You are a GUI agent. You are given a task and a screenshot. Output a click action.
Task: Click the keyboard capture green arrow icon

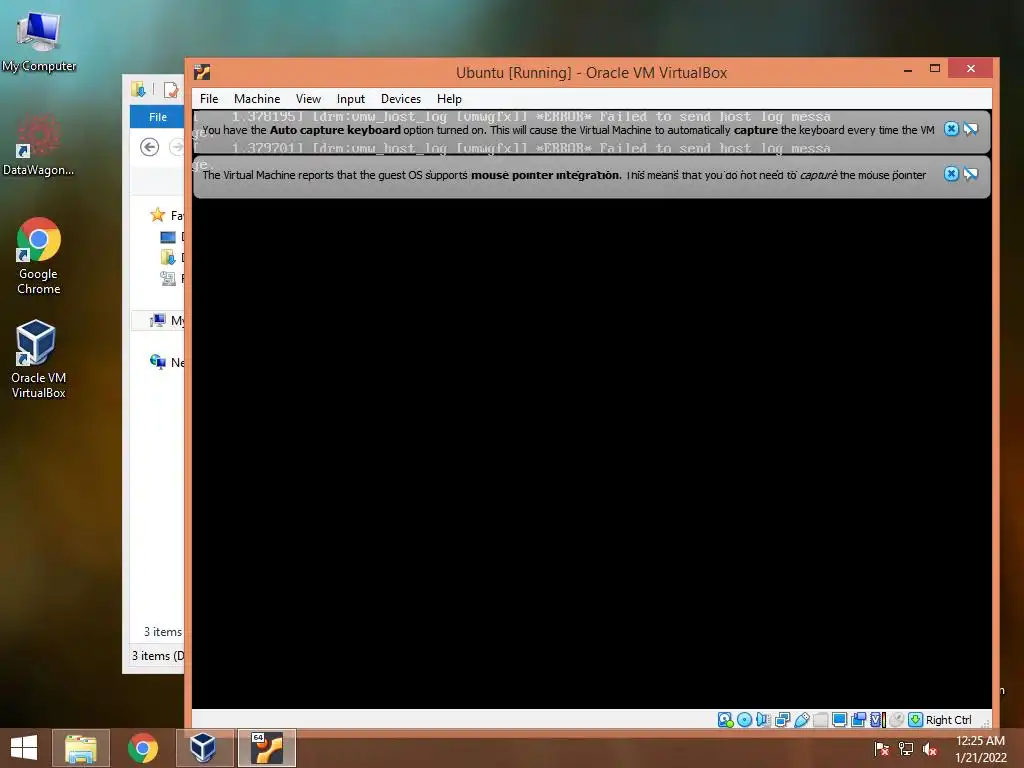(916, 720)
